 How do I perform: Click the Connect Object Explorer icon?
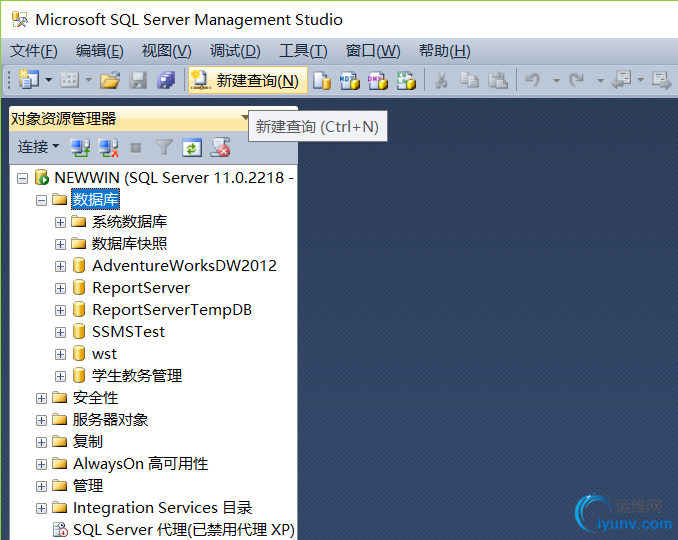tap(80, 148)
